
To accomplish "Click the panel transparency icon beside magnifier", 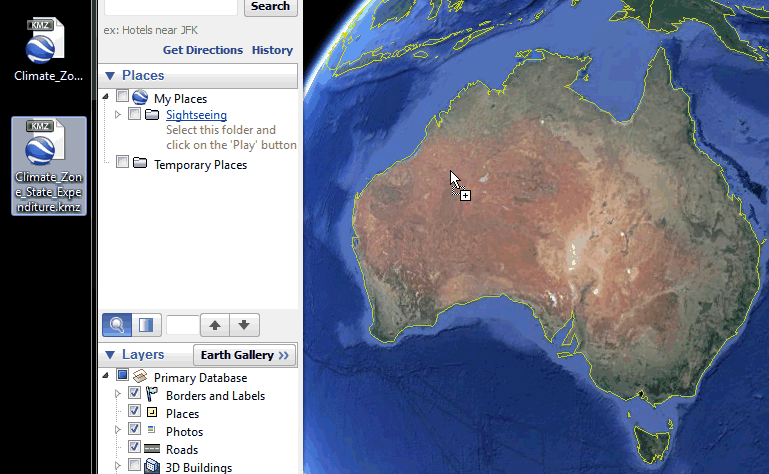I will click(x=145, y=325).
